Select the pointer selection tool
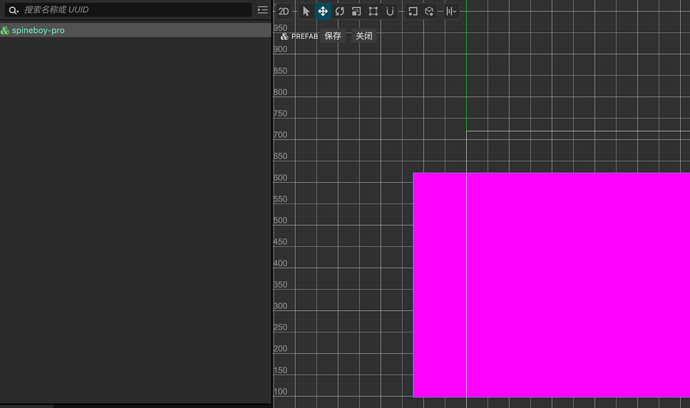The width and height of the screenshot is (690, 408). (306, 11)
